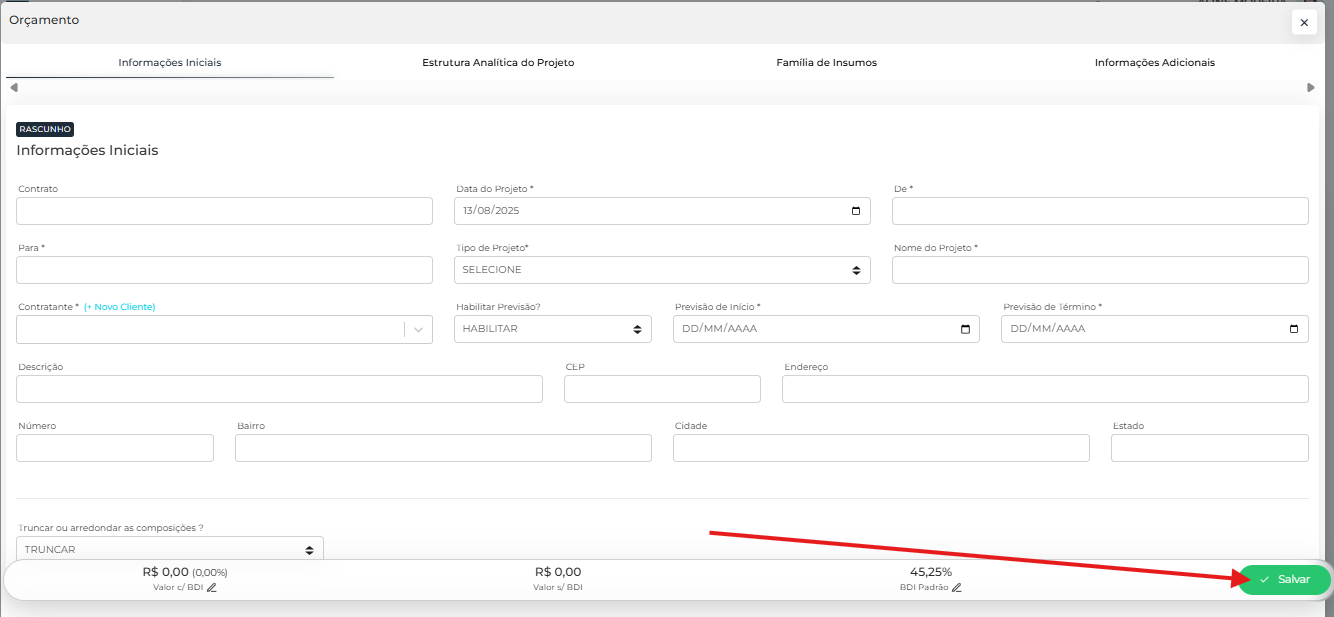Open the Tipo de Projeto dropdown
Image resolution: width=1334 pixels, height=617 pixels.
click(661, 270)
